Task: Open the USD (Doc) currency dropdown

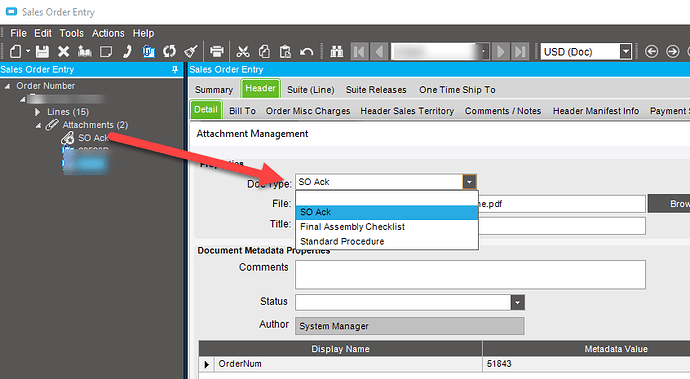Action: [x=625, y=52]
